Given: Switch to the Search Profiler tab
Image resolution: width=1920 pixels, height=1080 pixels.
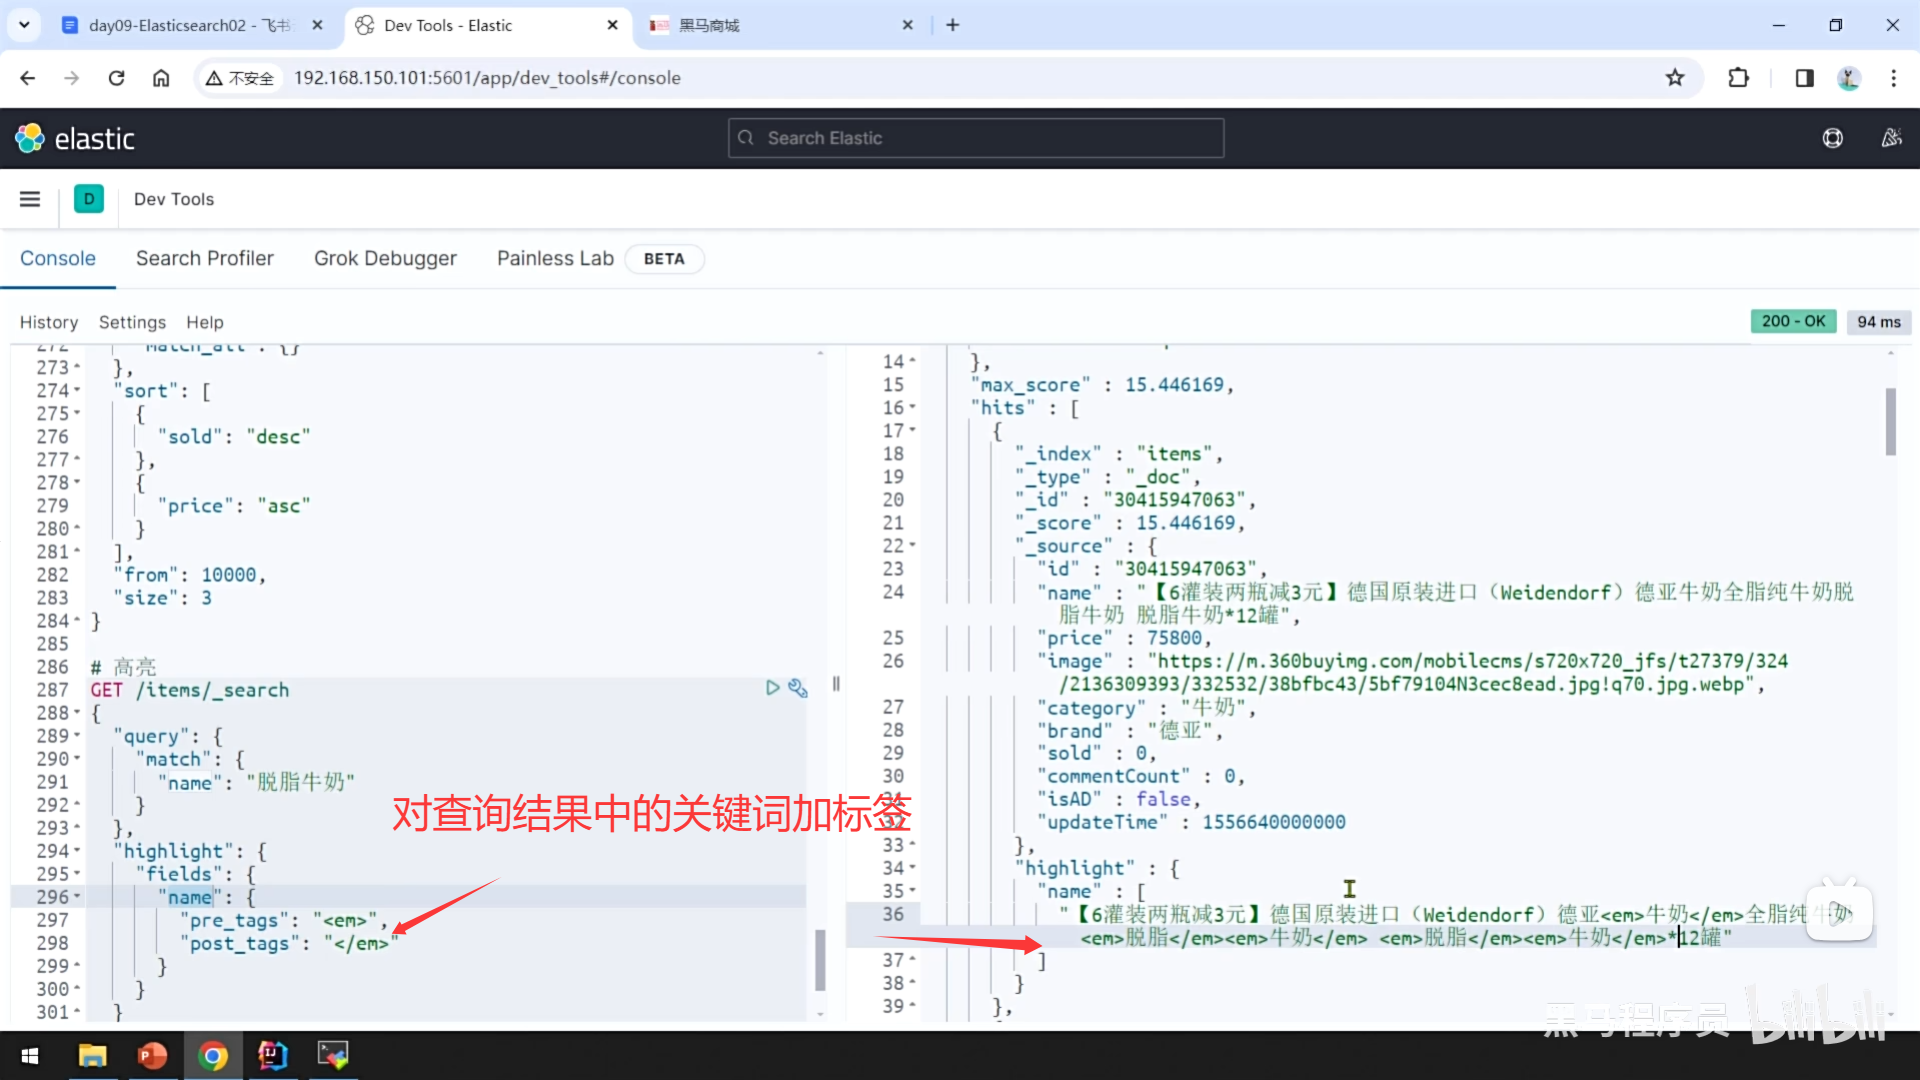Looking at the screenshot, I should (204, 258).
